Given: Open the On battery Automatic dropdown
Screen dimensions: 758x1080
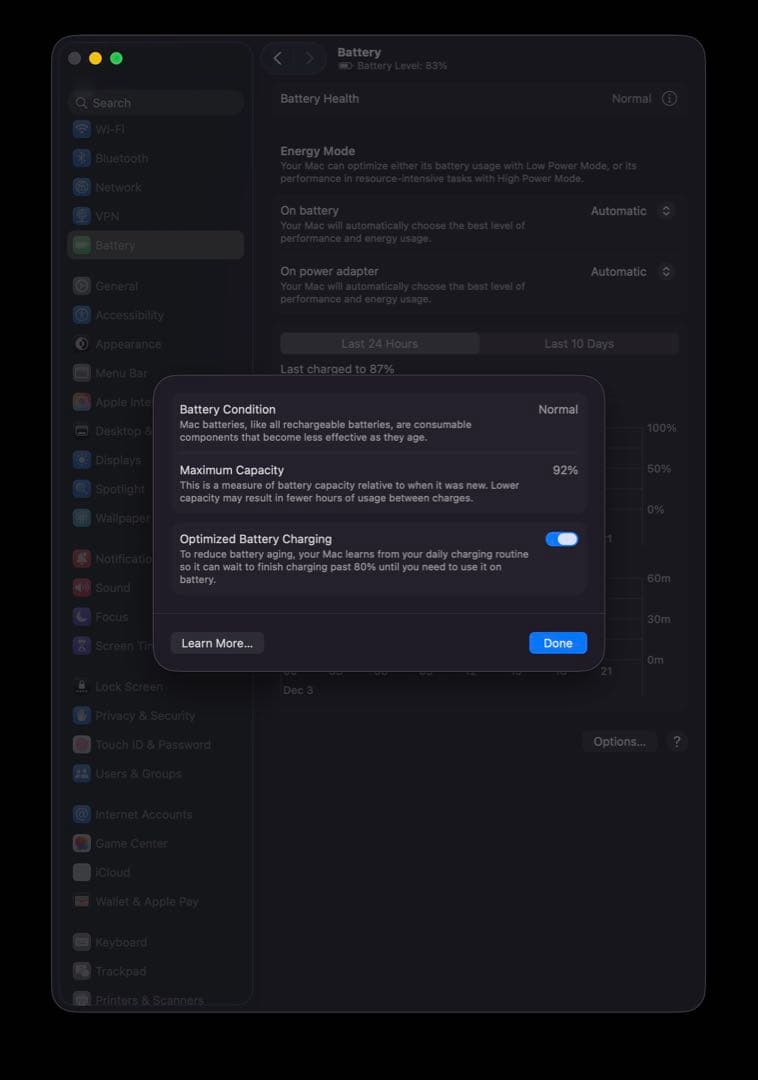Looking at the screenshot, I should tap(632, 211).
